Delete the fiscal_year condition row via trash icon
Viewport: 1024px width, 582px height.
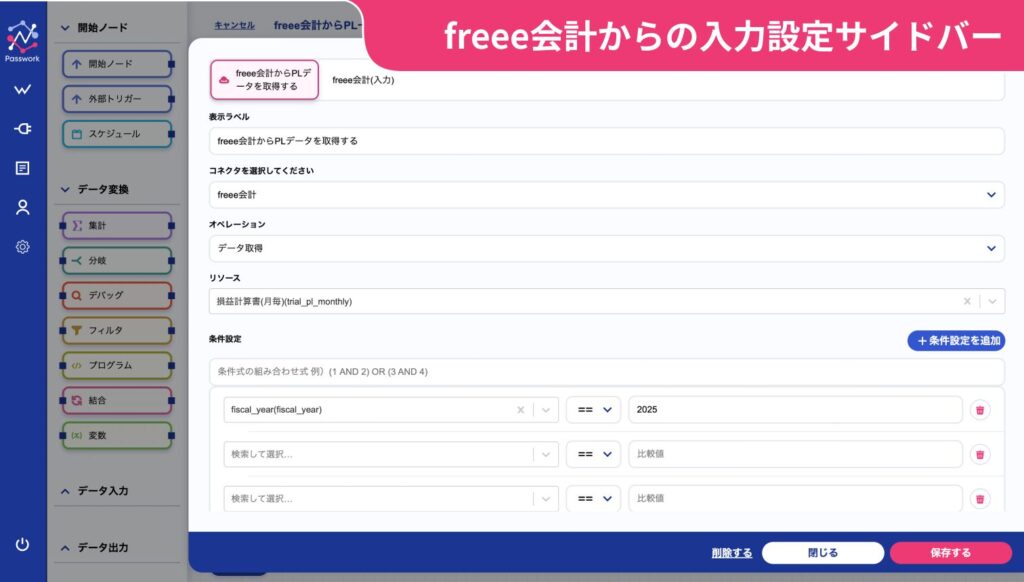pos(980,410)
